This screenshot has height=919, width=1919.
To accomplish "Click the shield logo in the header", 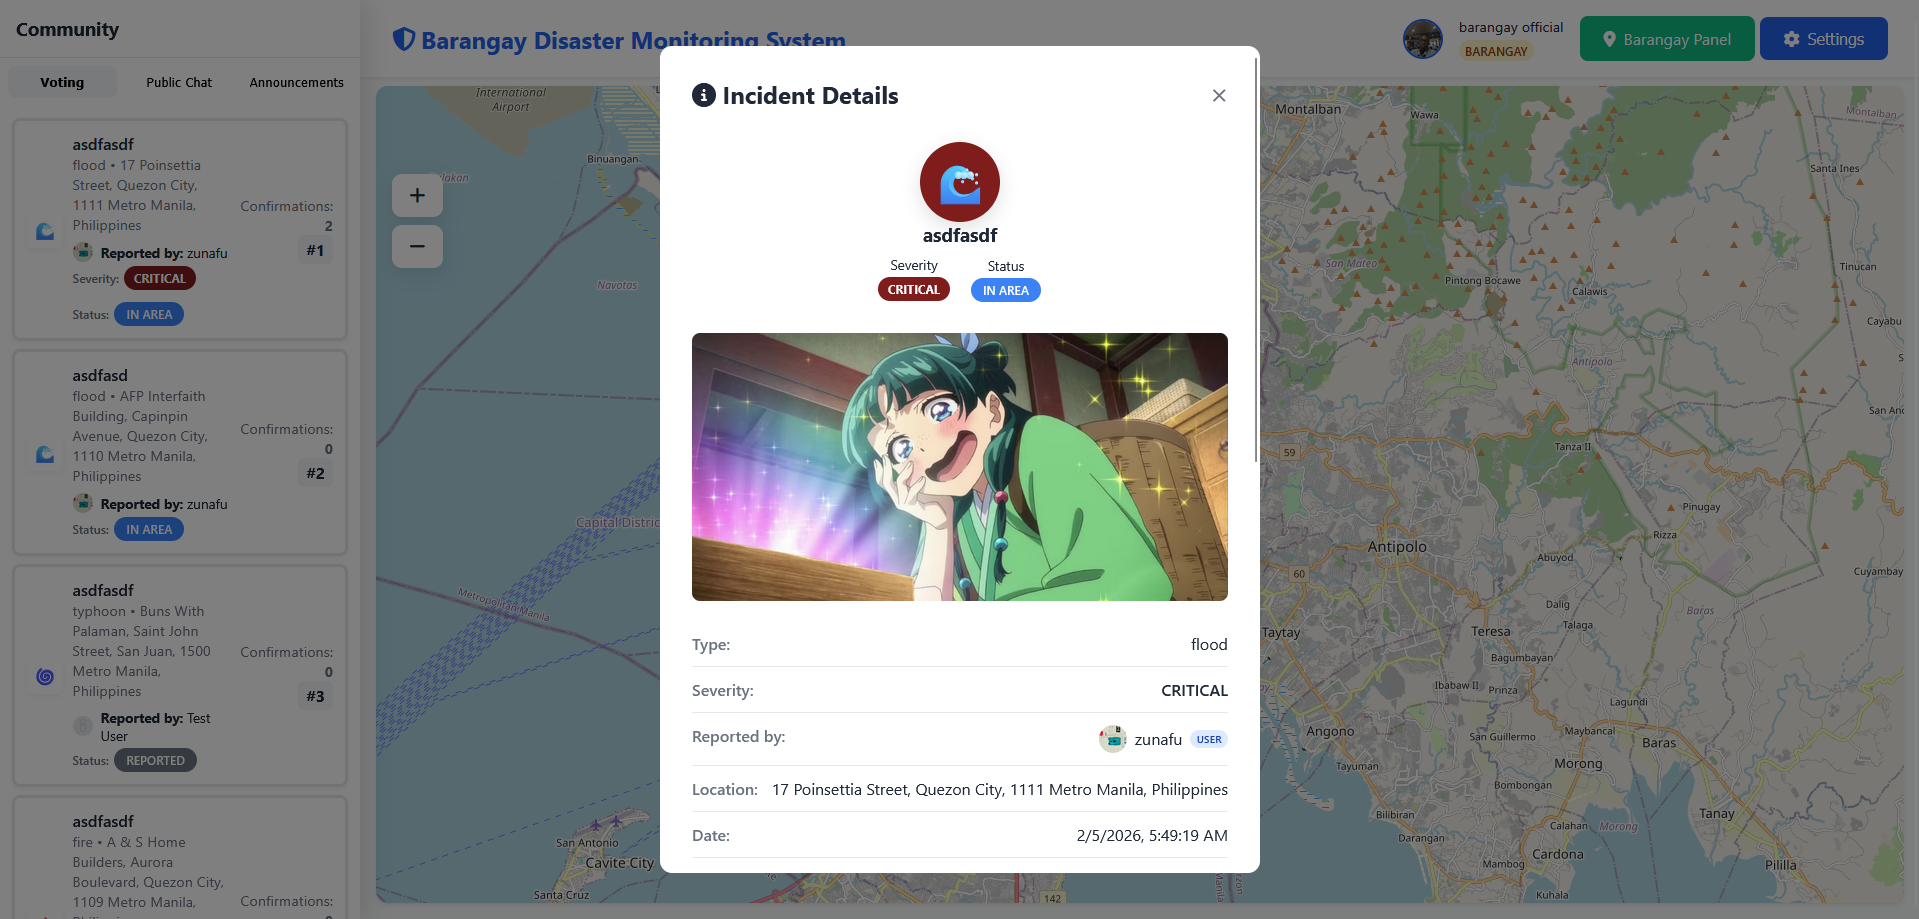I will coord(404,39).
